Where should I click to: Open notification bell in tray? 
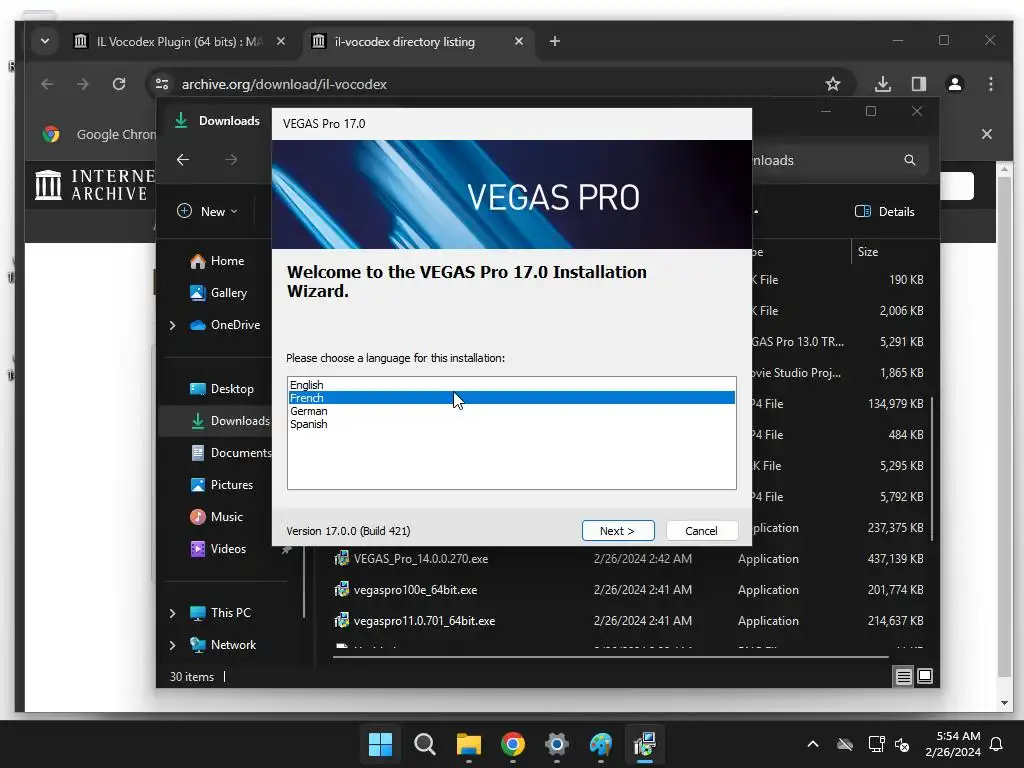[x=997, y=744]
